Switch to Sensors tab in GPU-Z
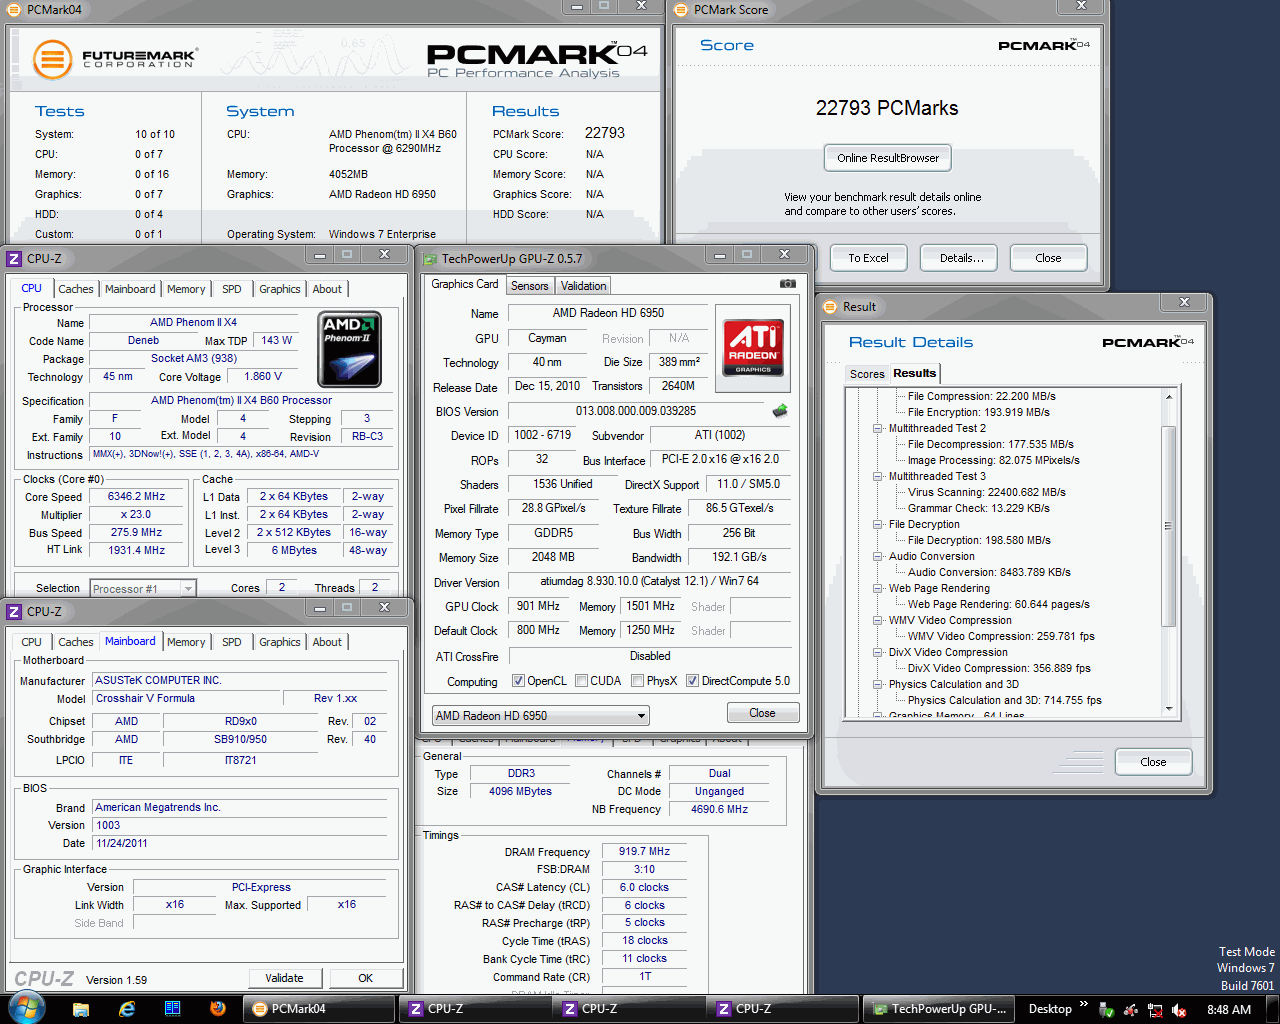The width and height of the screenshot is (1280, 1024). click(529, 286)
